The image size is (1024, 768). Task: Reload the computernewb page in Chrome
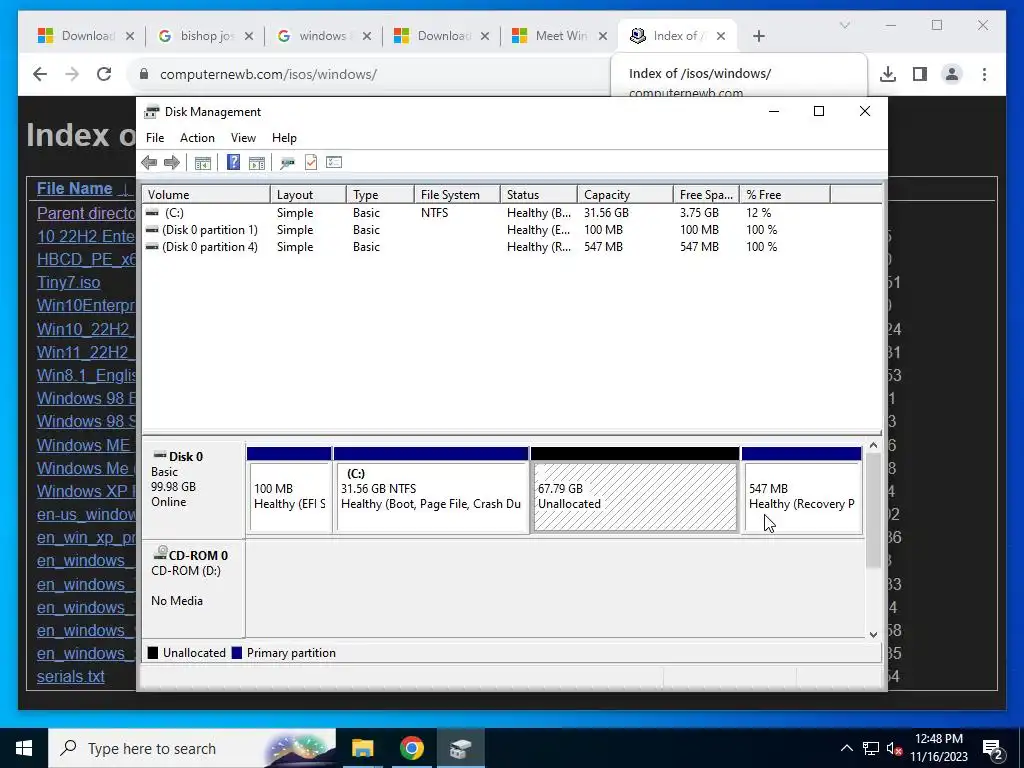[104, 74]
